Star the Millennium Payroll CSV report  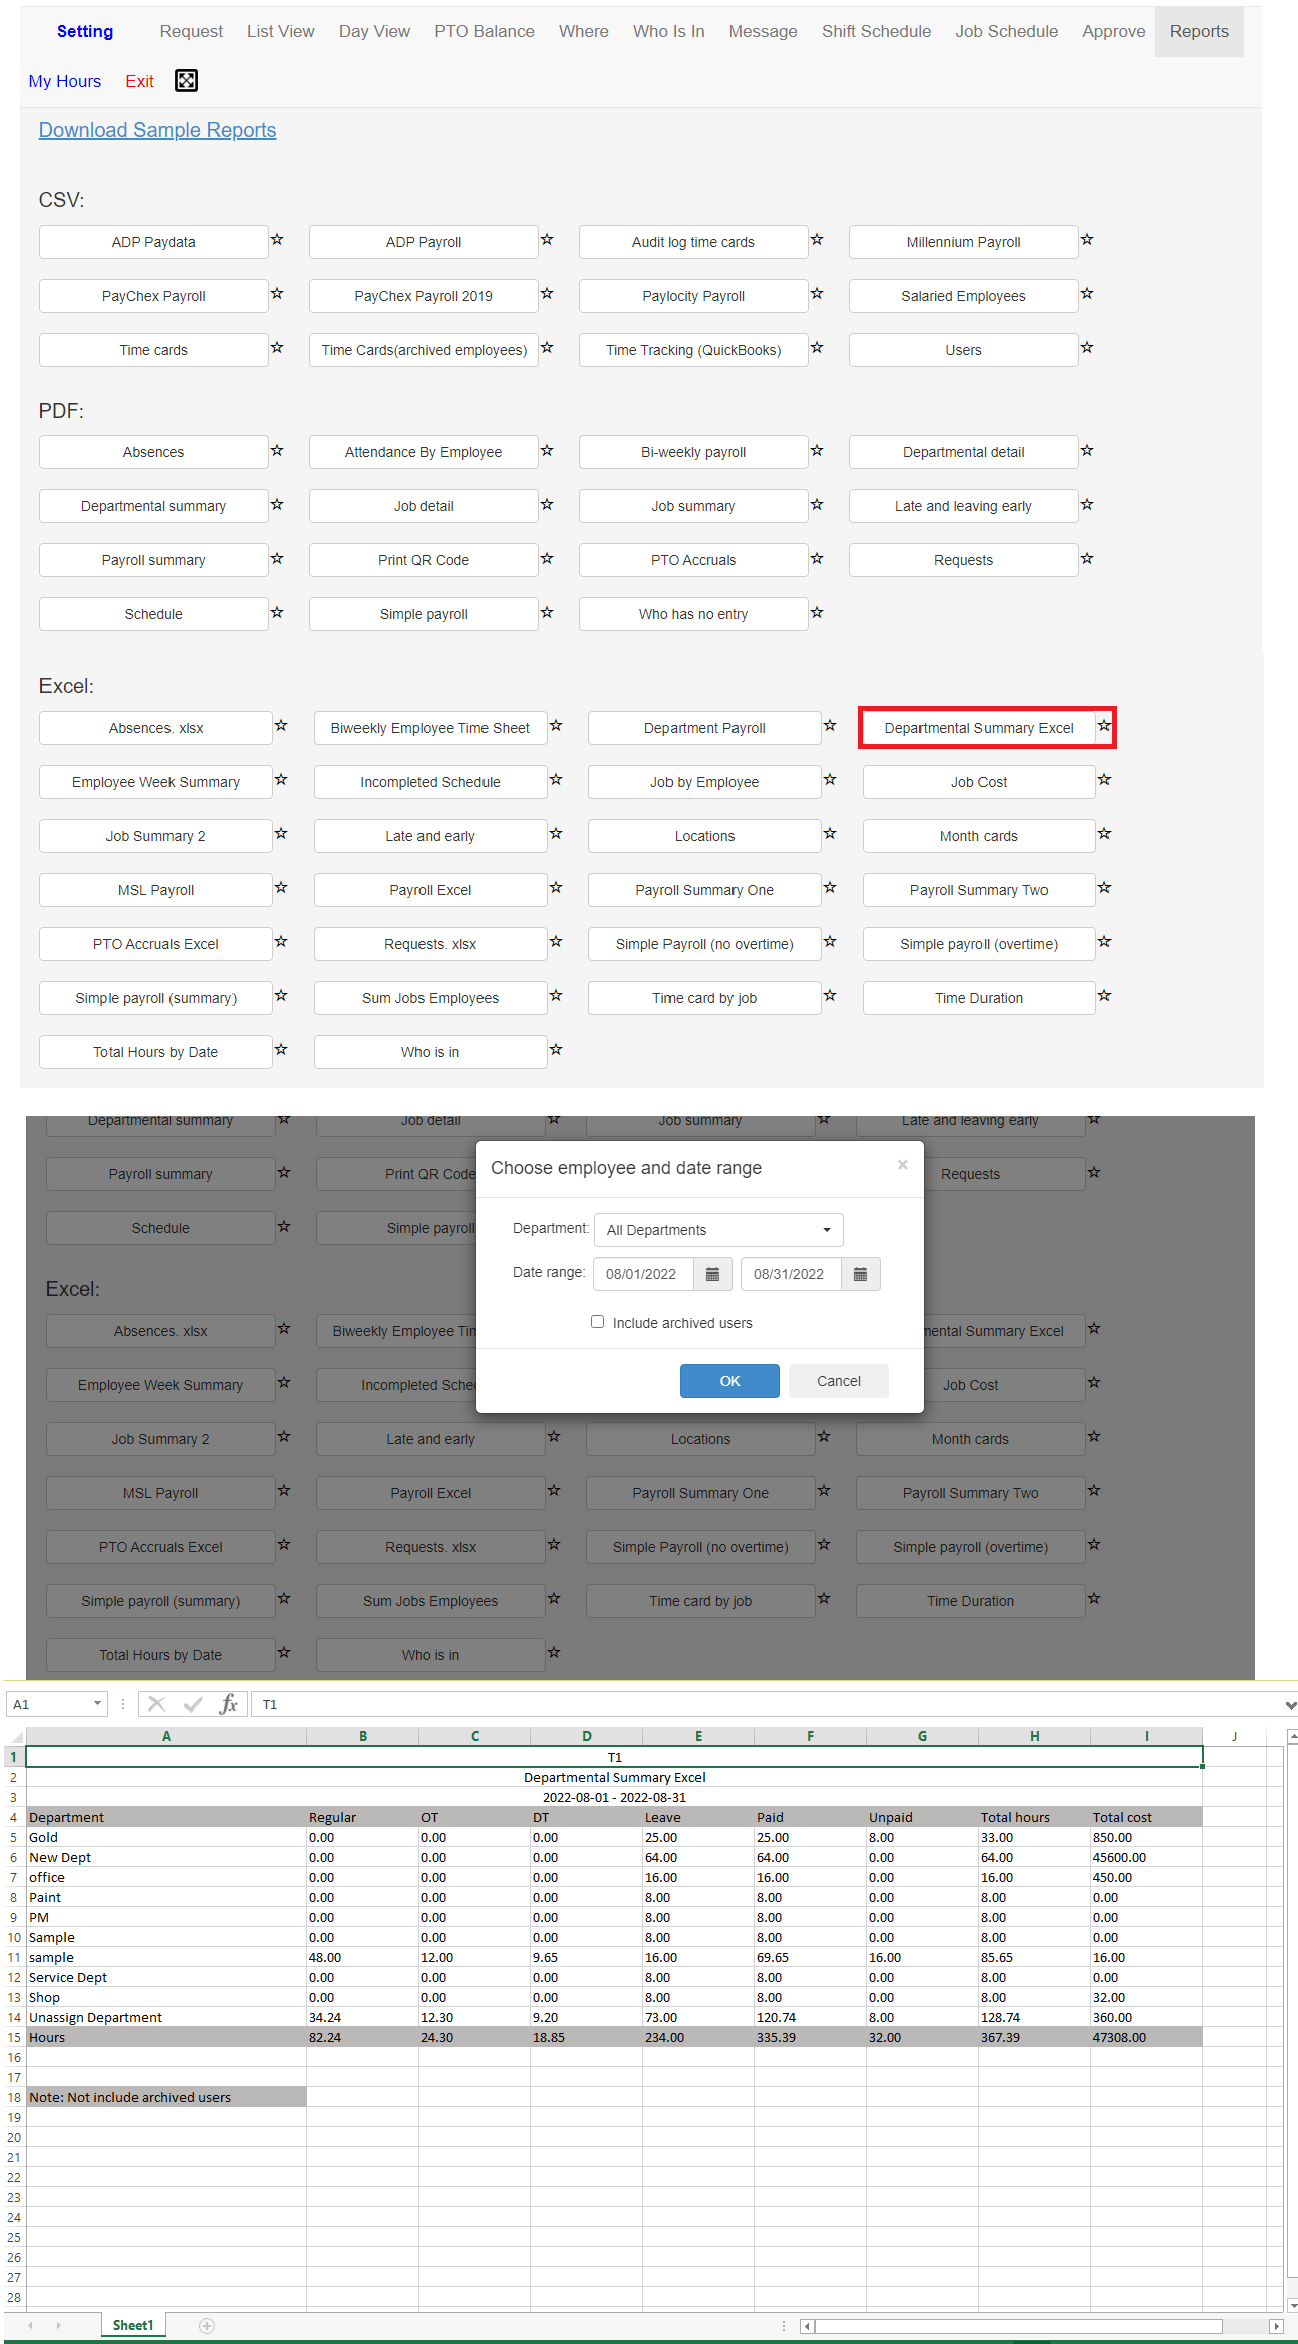coord(1087,240)
